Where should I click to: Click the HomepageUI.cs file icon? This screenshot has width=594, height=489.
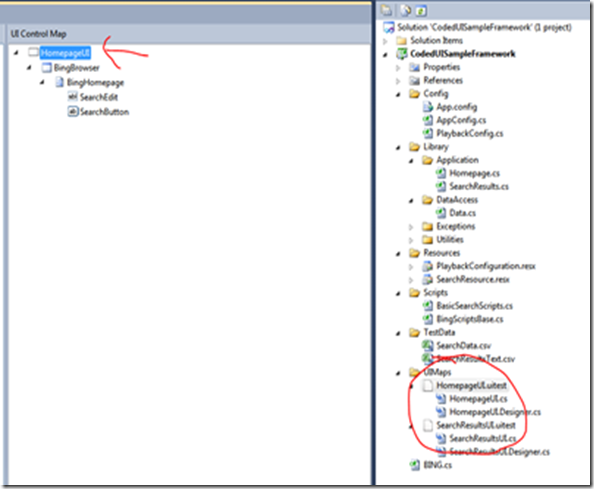441,399
